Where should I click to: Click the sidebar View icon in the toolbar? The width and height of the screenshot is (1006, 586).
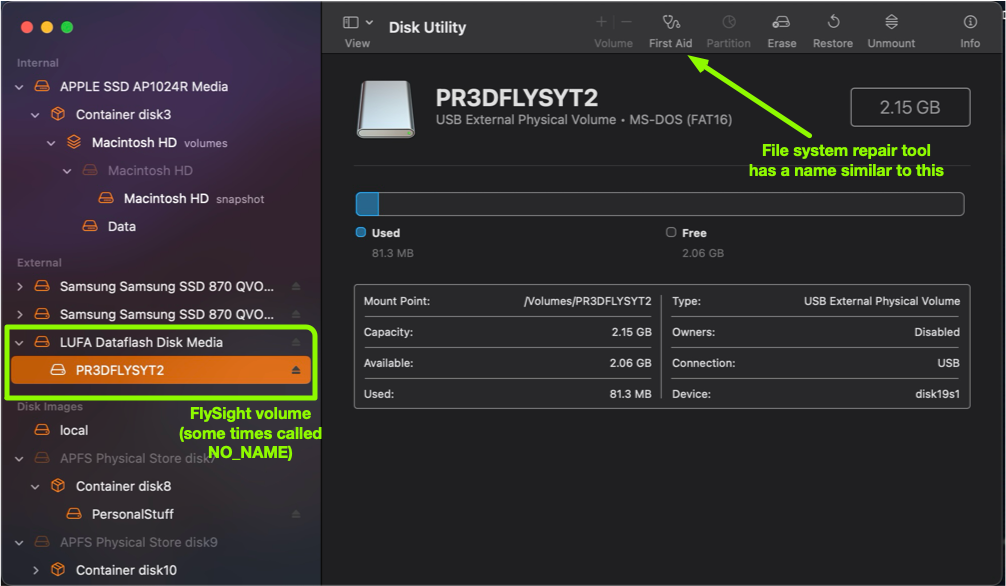(350, 22)
